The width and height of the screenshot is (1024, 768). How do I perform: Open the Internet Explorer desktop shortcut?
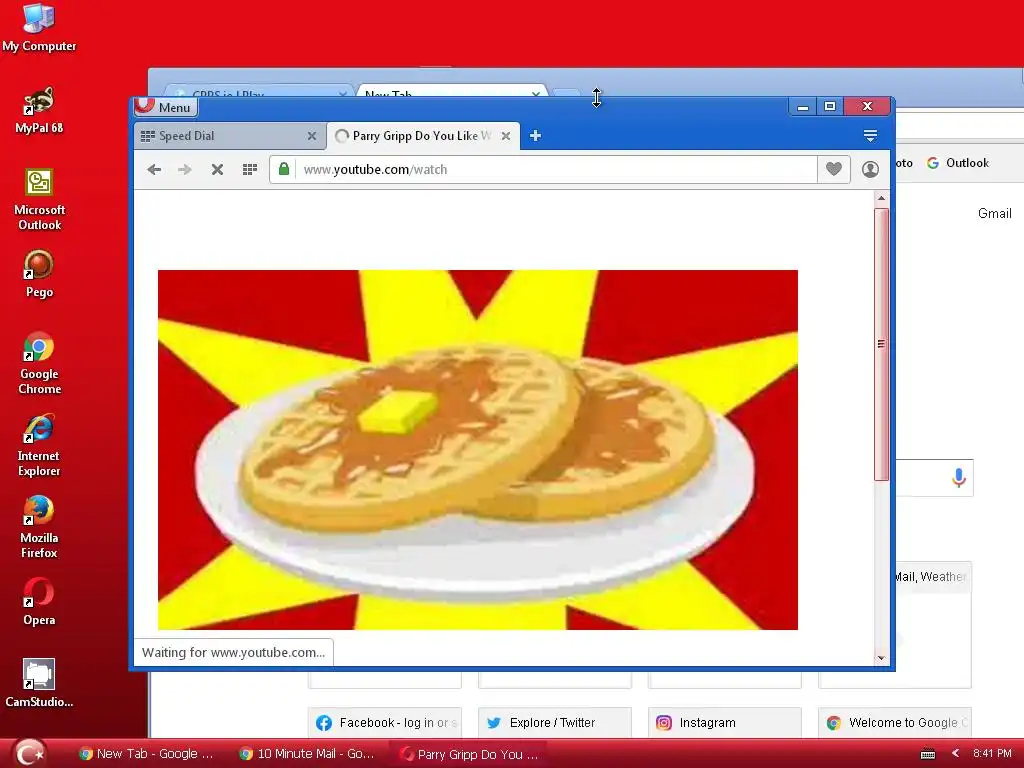[x=39, y=446]
